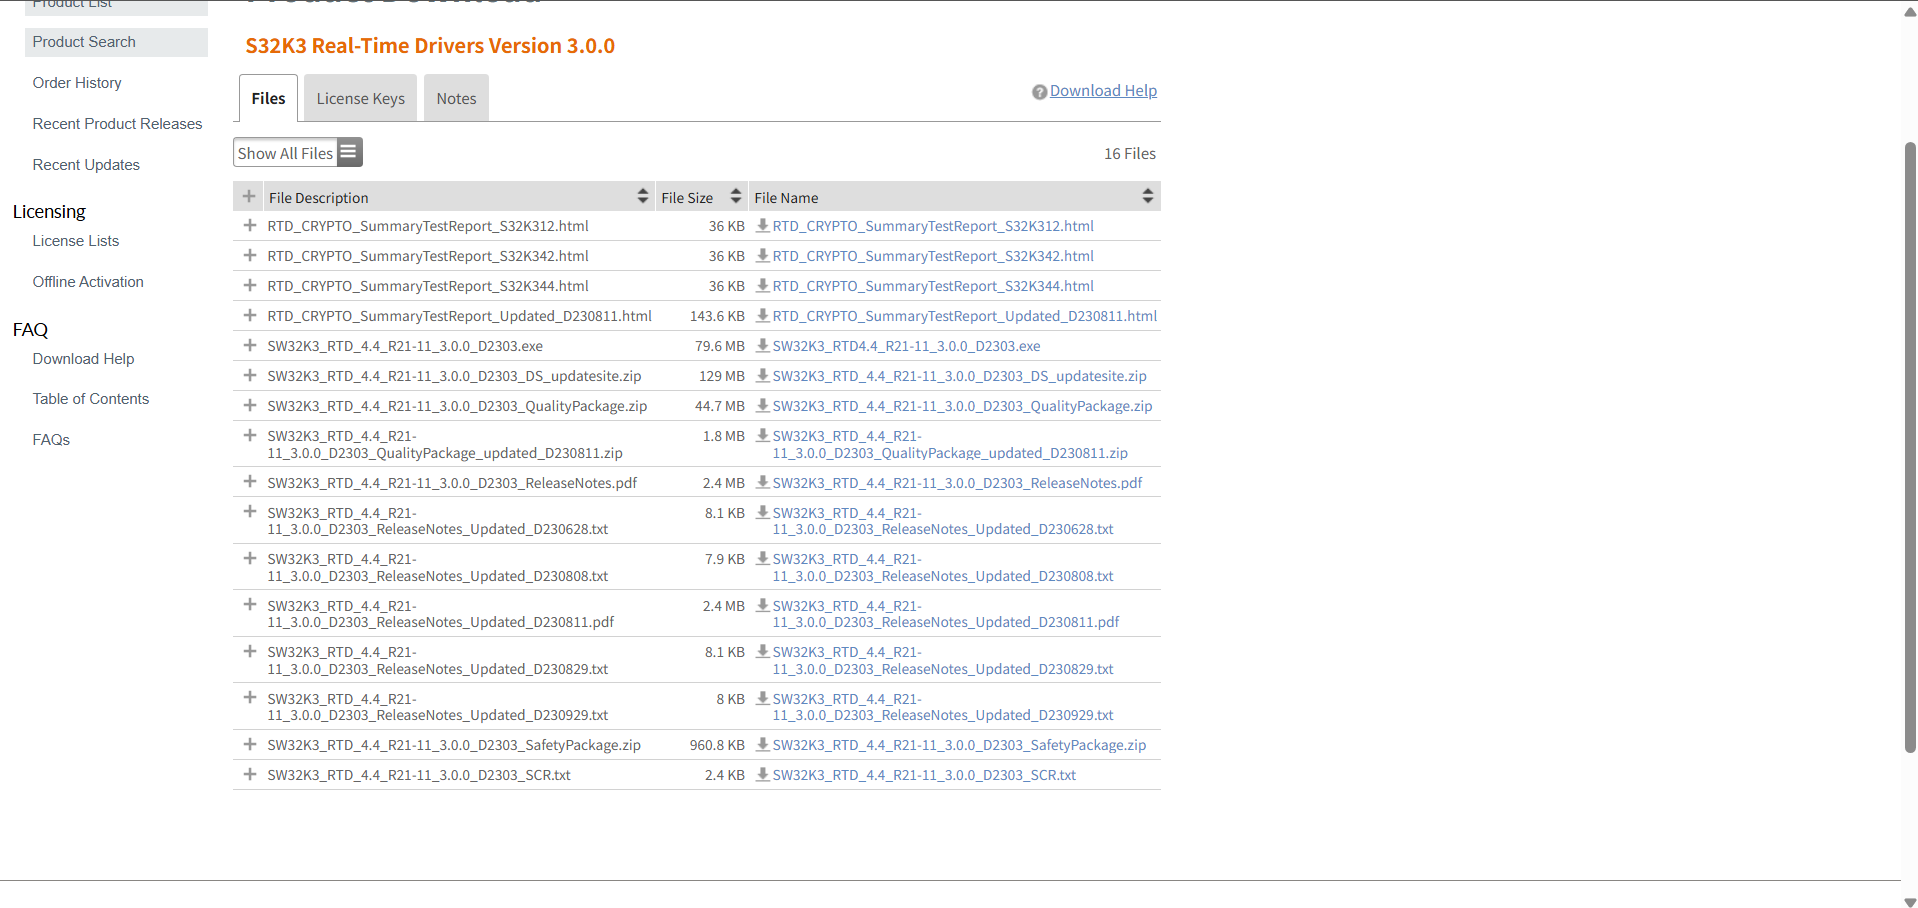Click the help icon beside Download Help
This screenshot has height=908, width=1918.
tap(1039, 92)
